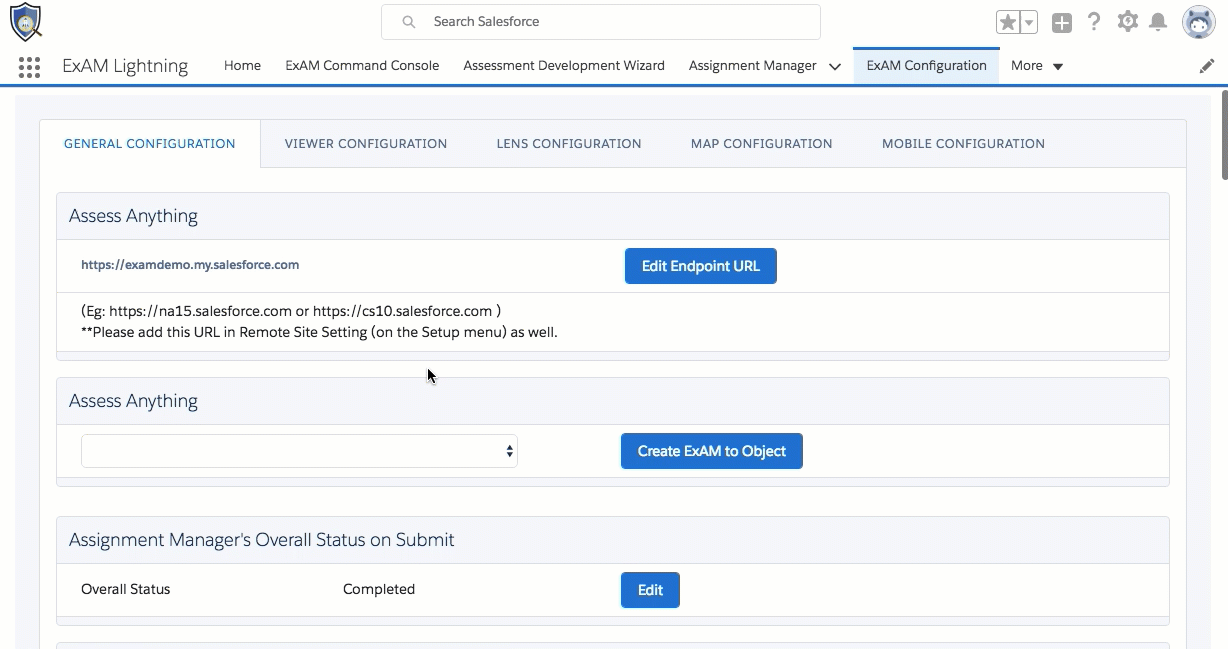Open the App Launcher grid icon
Screen dimensions: 1228x649
click(29, 67)
